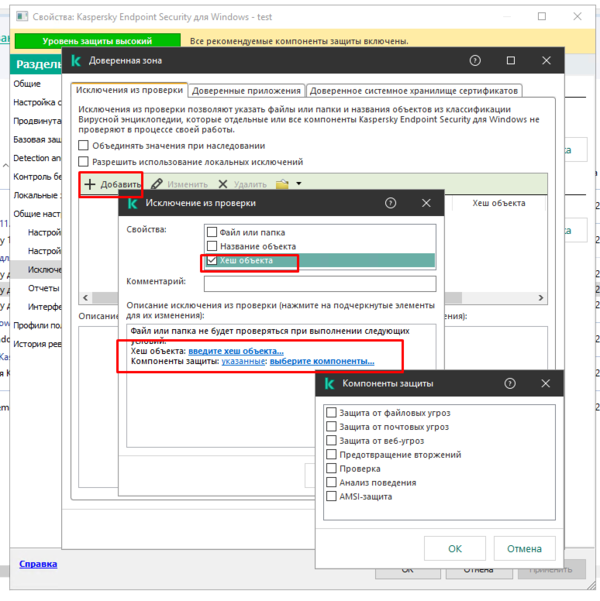Open help in Исключение из проверки dialog
The height and width of the screenshot is (601, 600).
(390, 203)
